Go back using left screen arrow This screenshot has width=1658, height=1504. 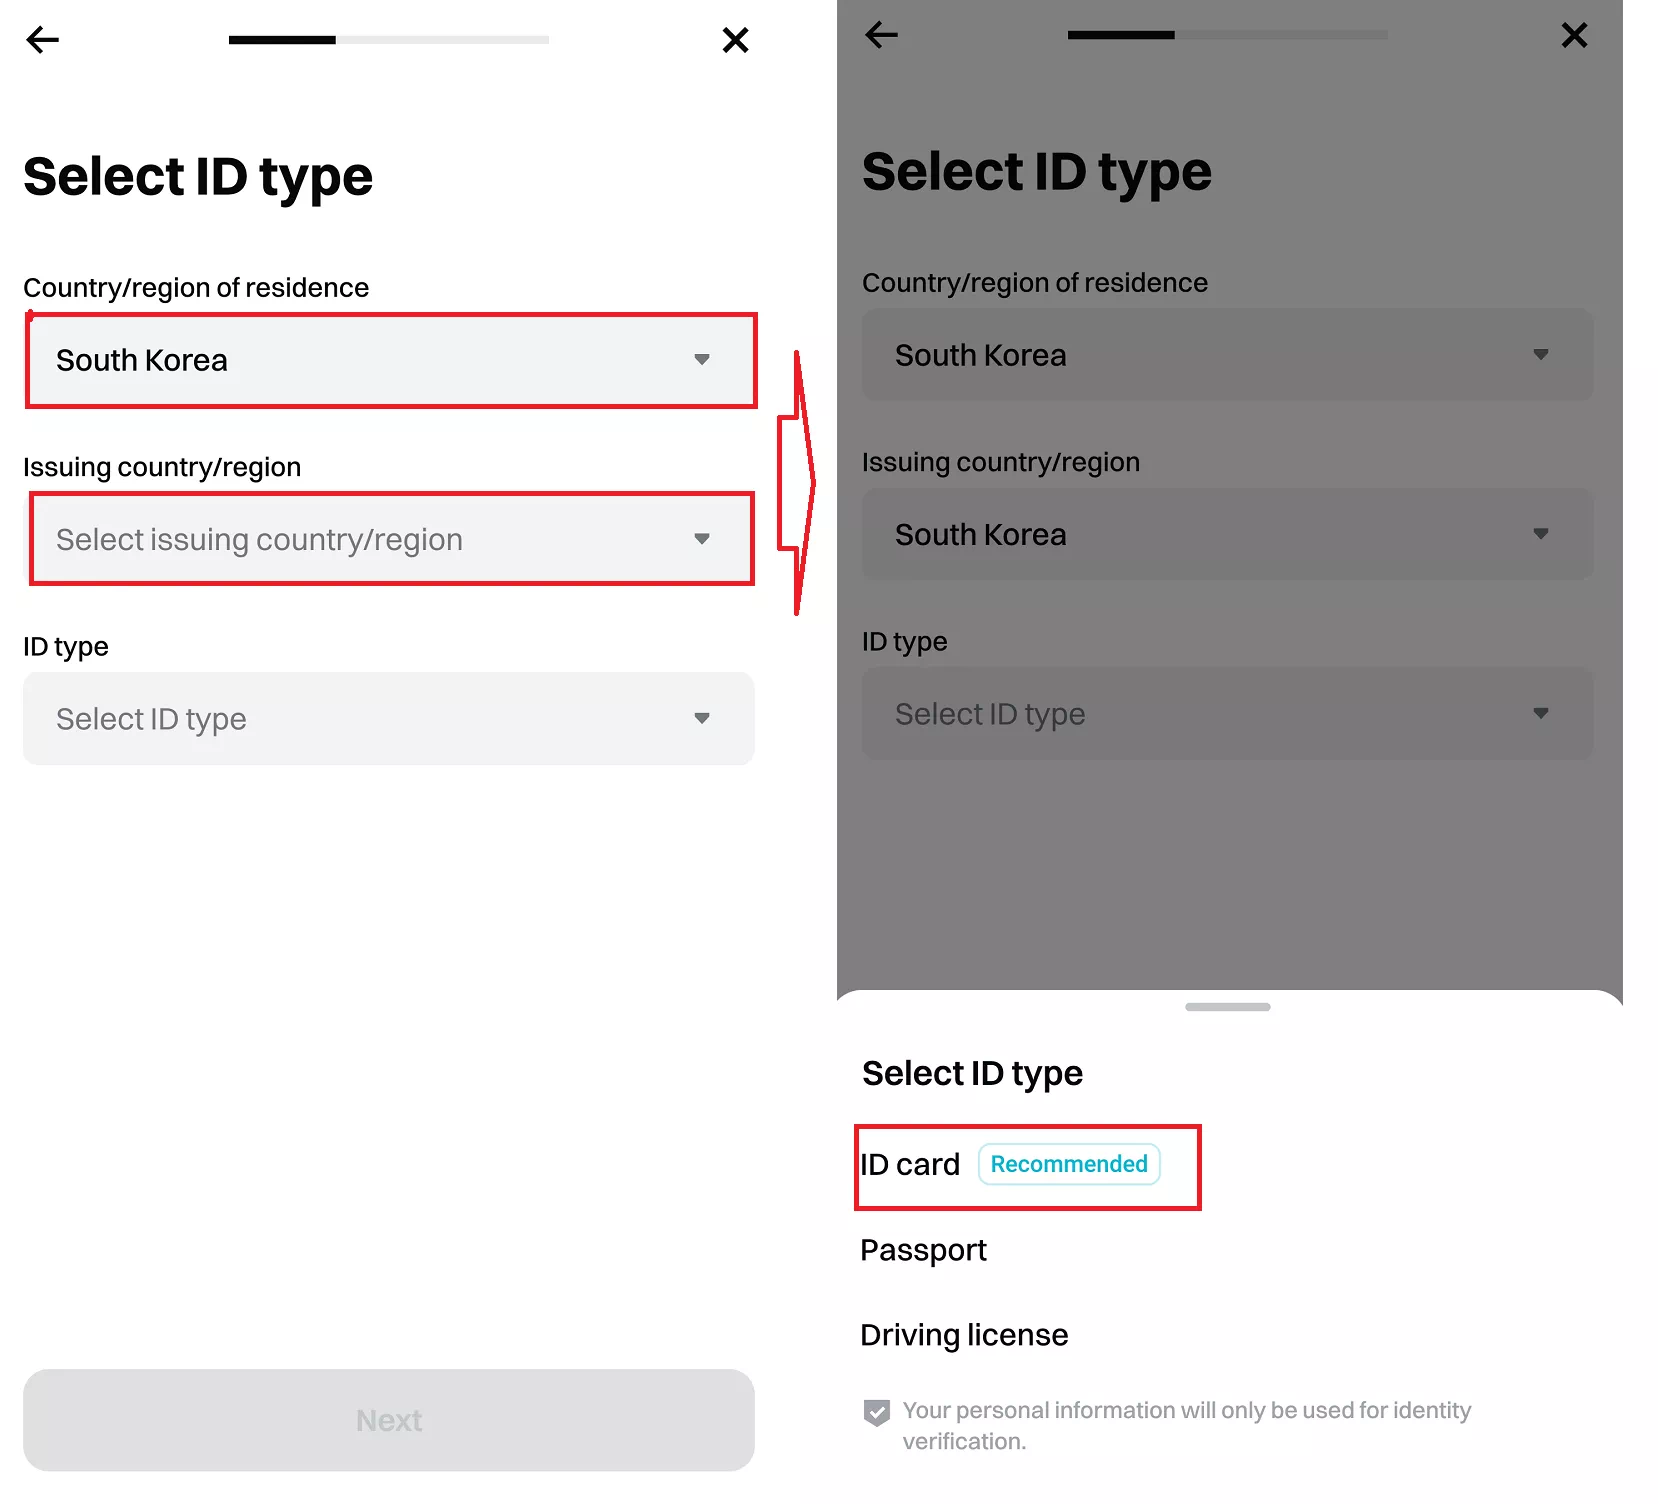(x=42, y=40)
